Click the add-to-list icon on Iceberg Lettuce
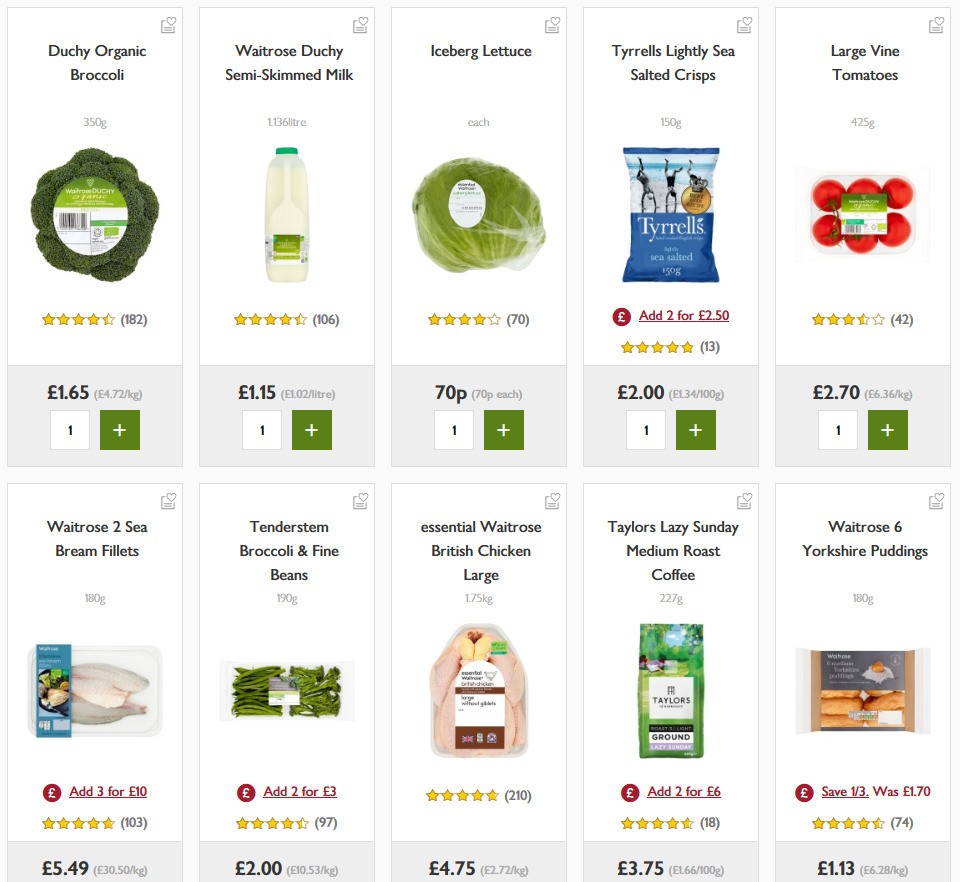This screenshot has width=960, height=882. pos(552,24)
